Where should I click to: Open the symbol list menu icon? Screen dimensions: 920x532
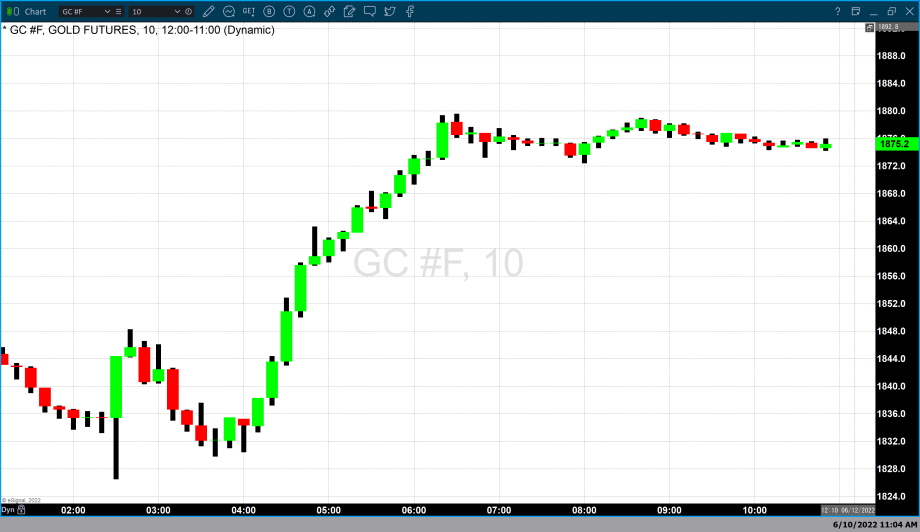(x=119, y=11)
